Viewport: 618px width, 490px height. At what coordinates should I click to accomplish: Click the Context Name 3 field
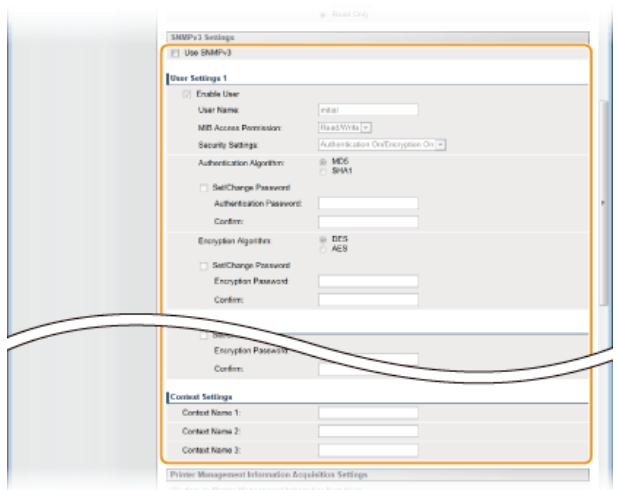(368, 450)
